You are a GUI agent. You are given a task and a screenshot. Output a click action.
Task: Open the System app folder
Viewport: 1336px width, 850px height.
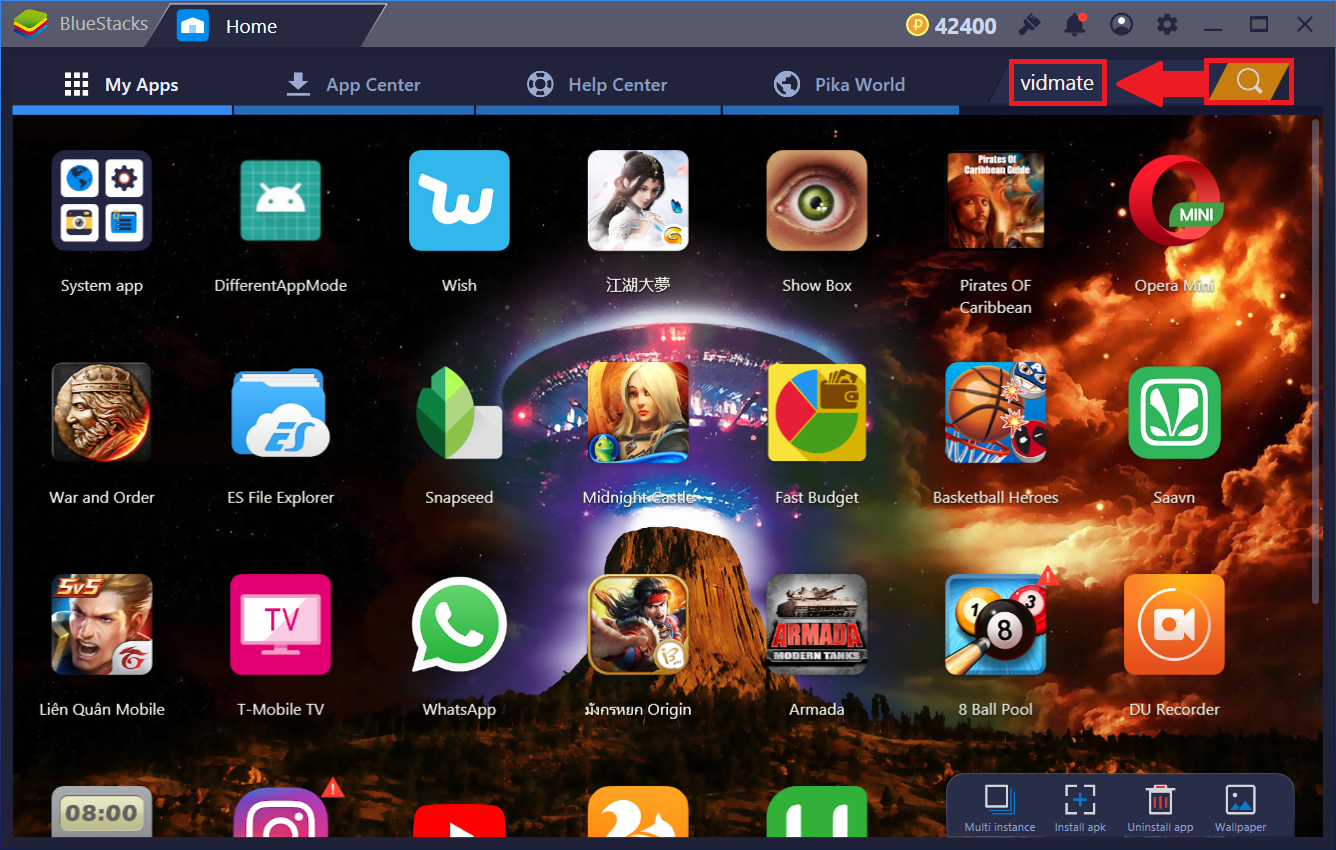[102, 200]
